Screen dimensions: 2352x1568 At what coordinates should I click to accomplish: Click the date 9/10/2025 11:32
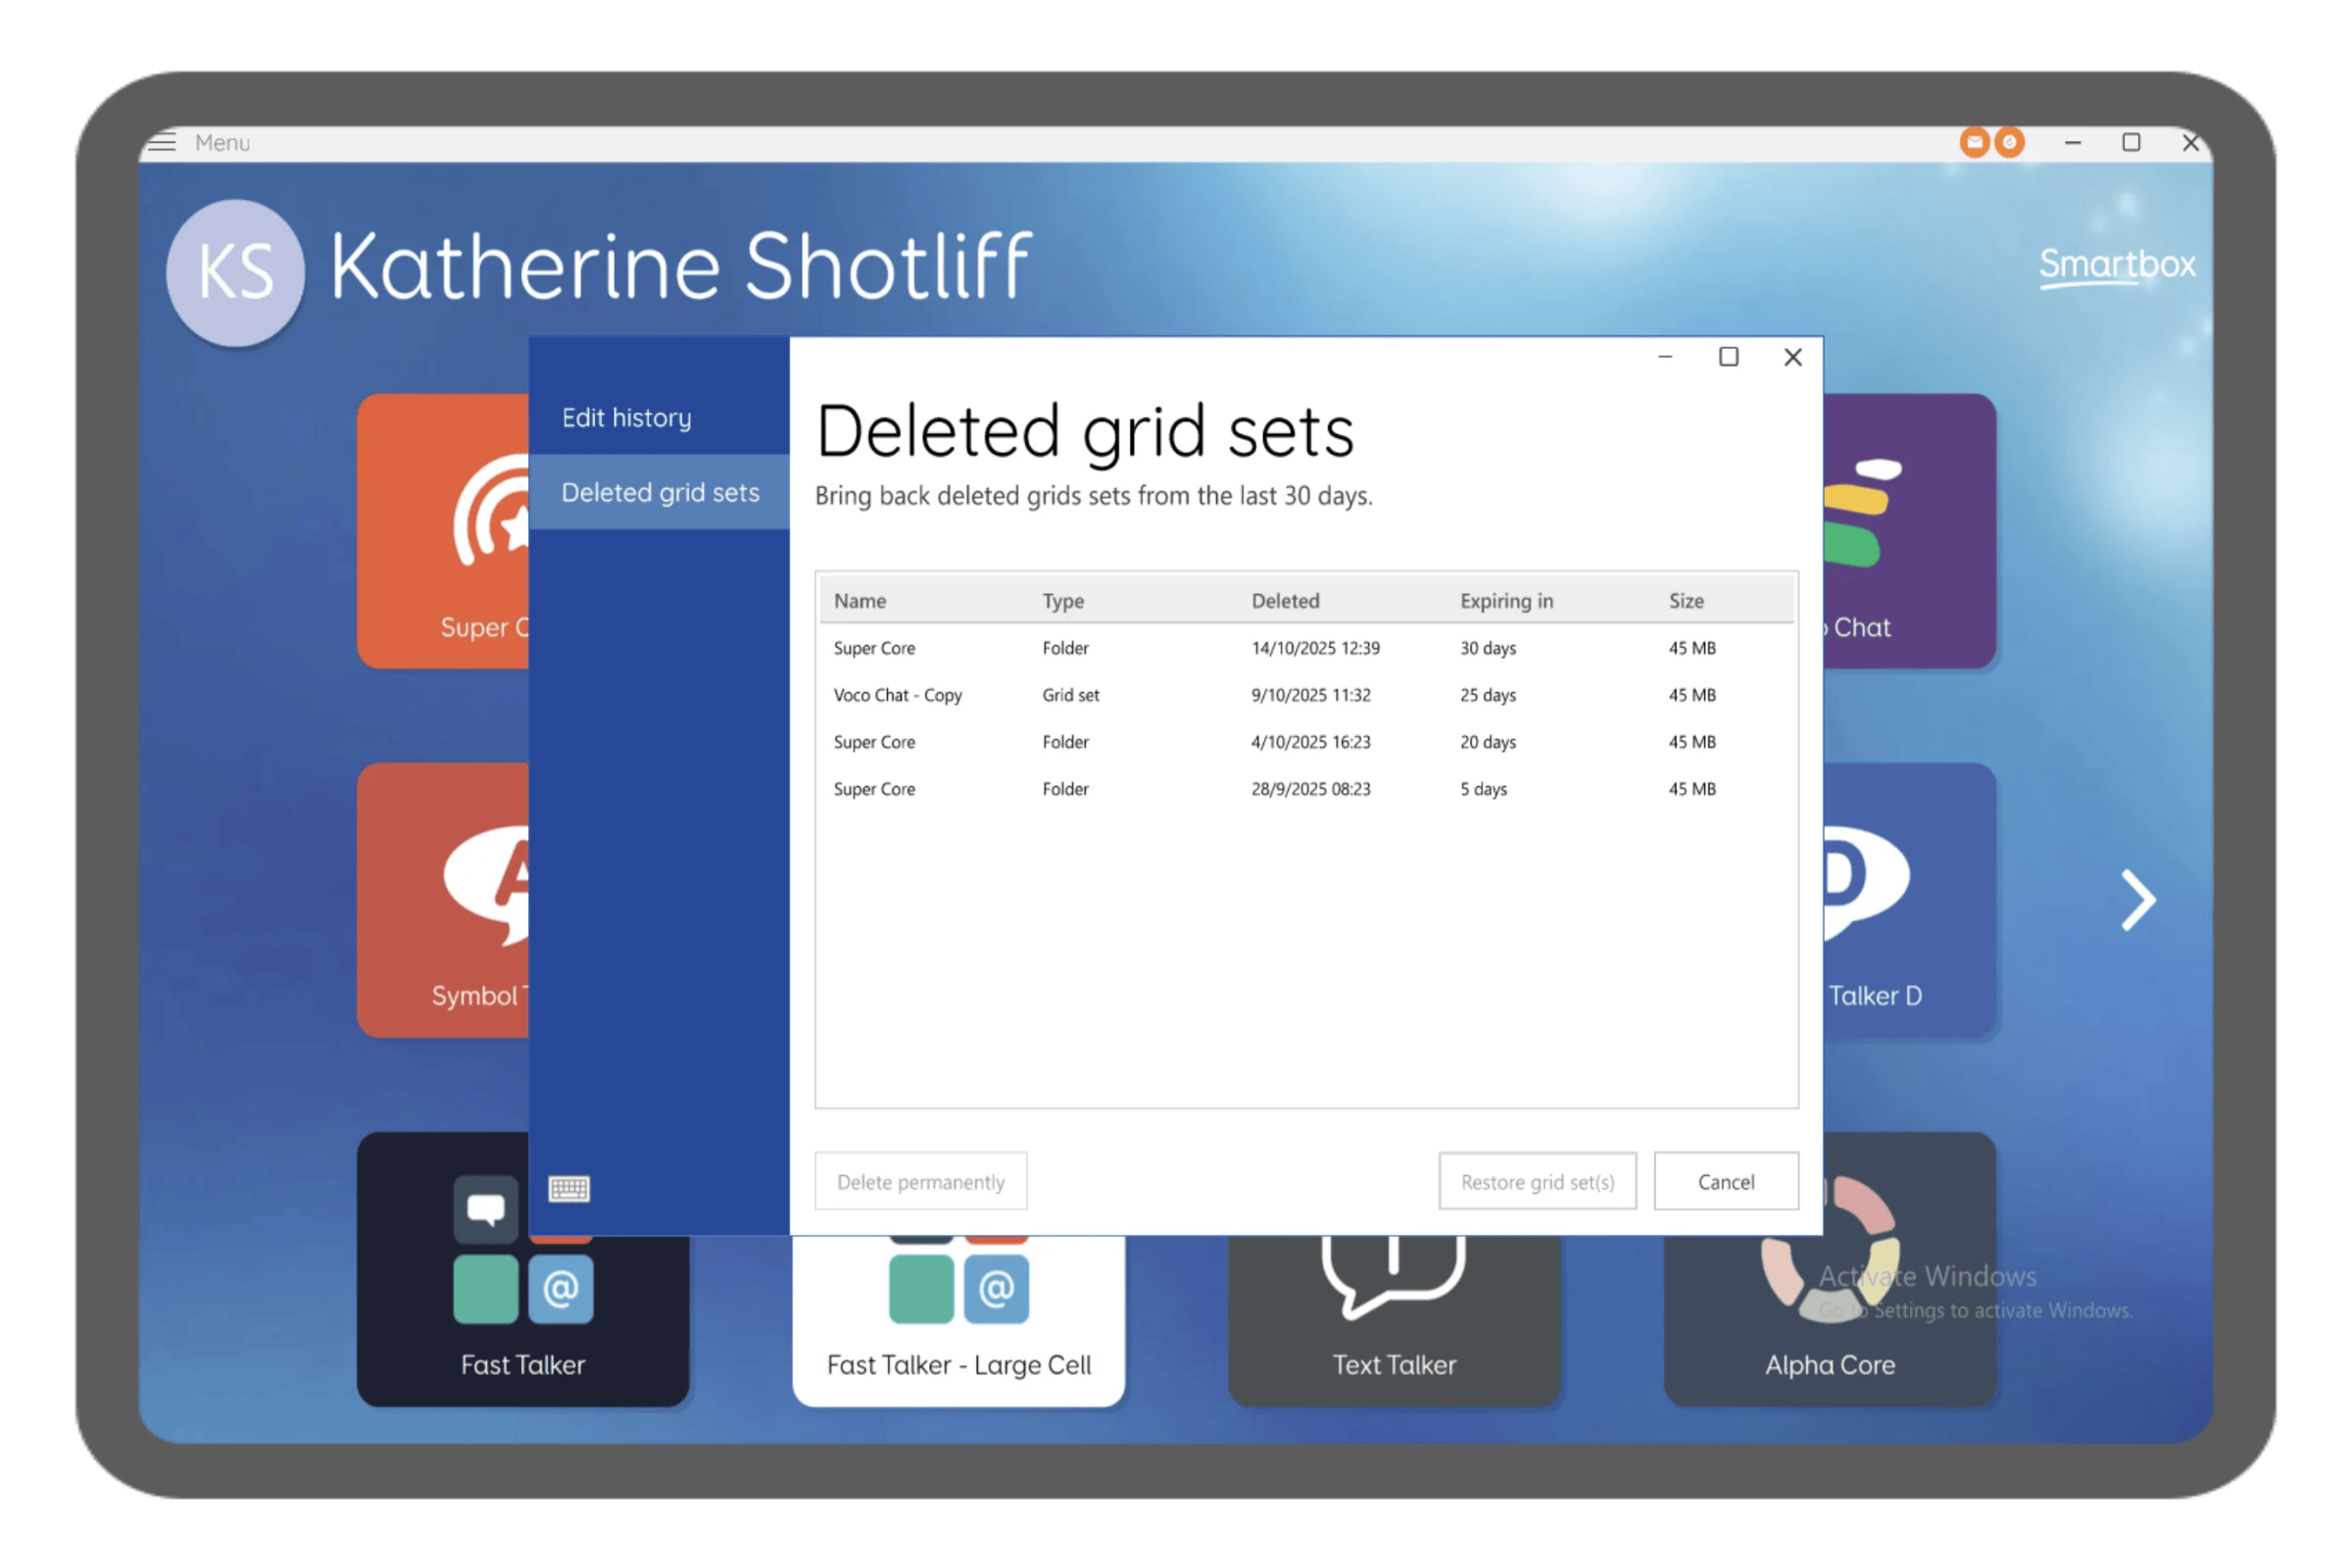1311,695
